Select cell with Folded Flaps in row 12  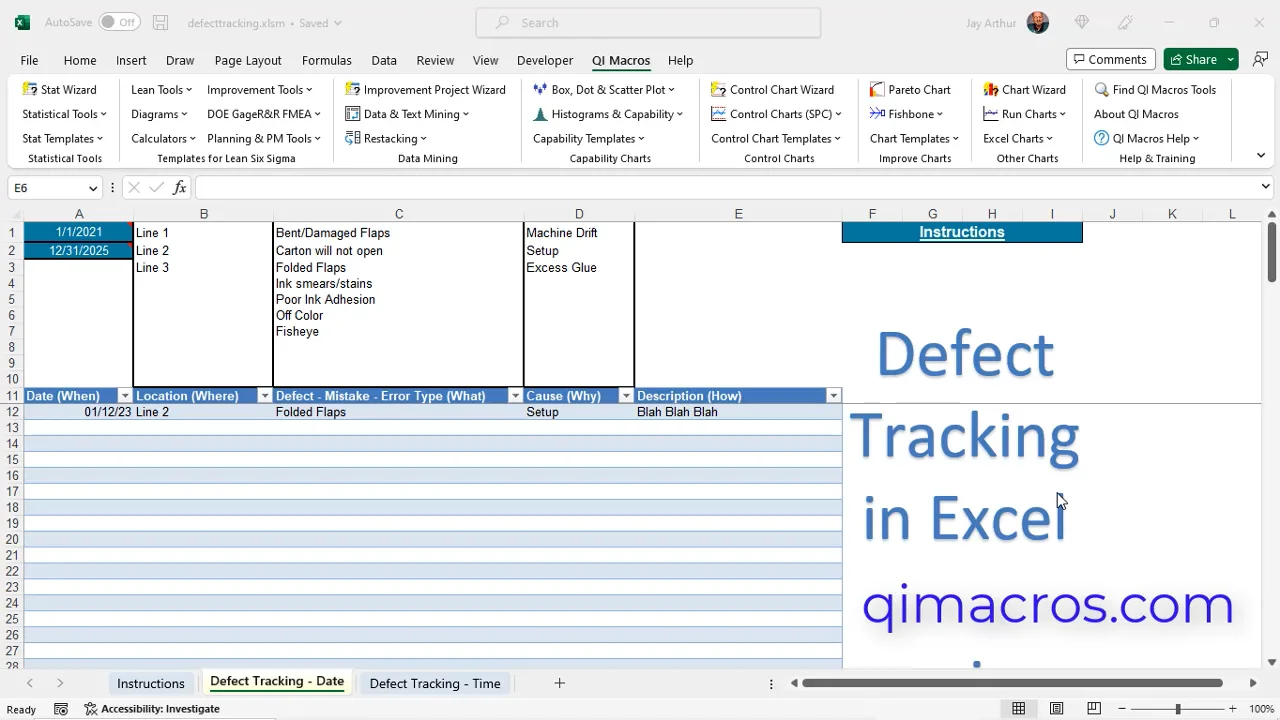[x=398, y=412]
